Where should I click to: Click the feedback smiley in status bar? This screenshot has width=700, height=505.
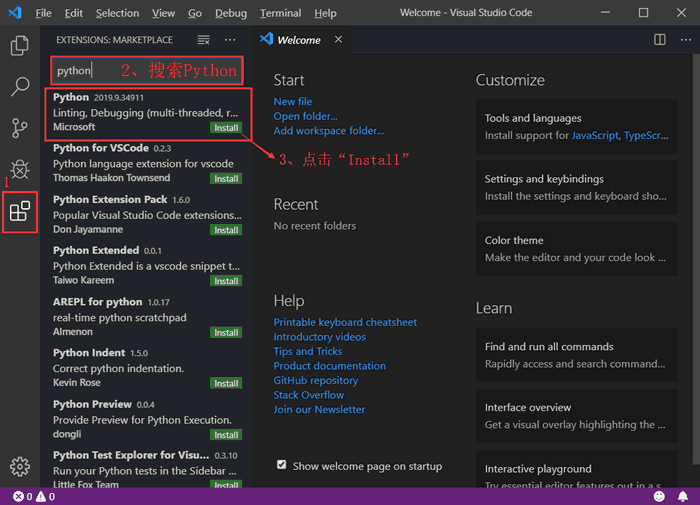pos(659,496)
